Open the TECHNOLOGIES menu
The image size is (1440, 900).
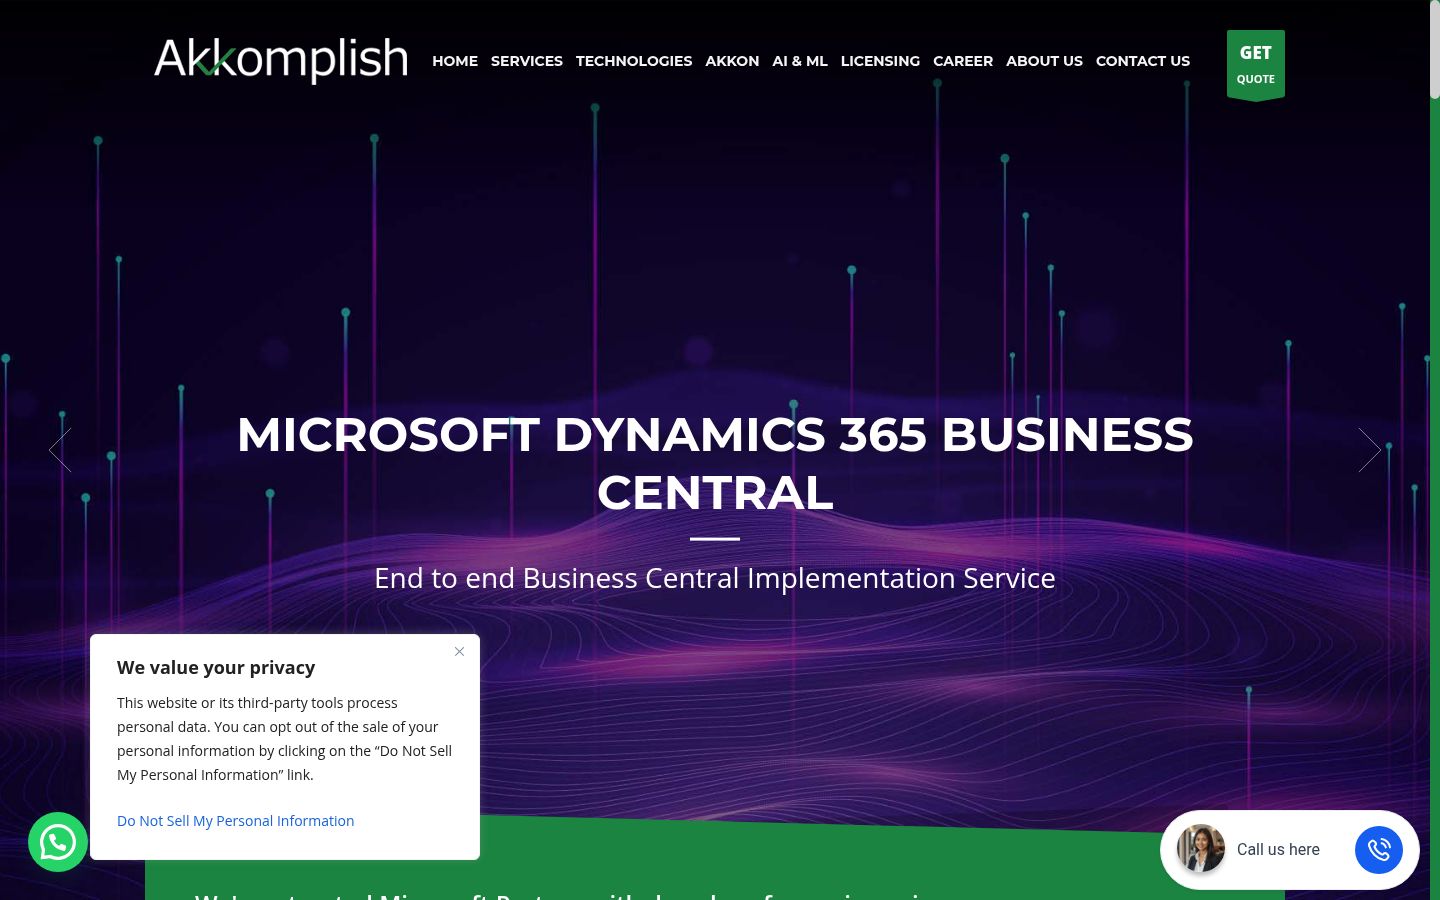634,61
